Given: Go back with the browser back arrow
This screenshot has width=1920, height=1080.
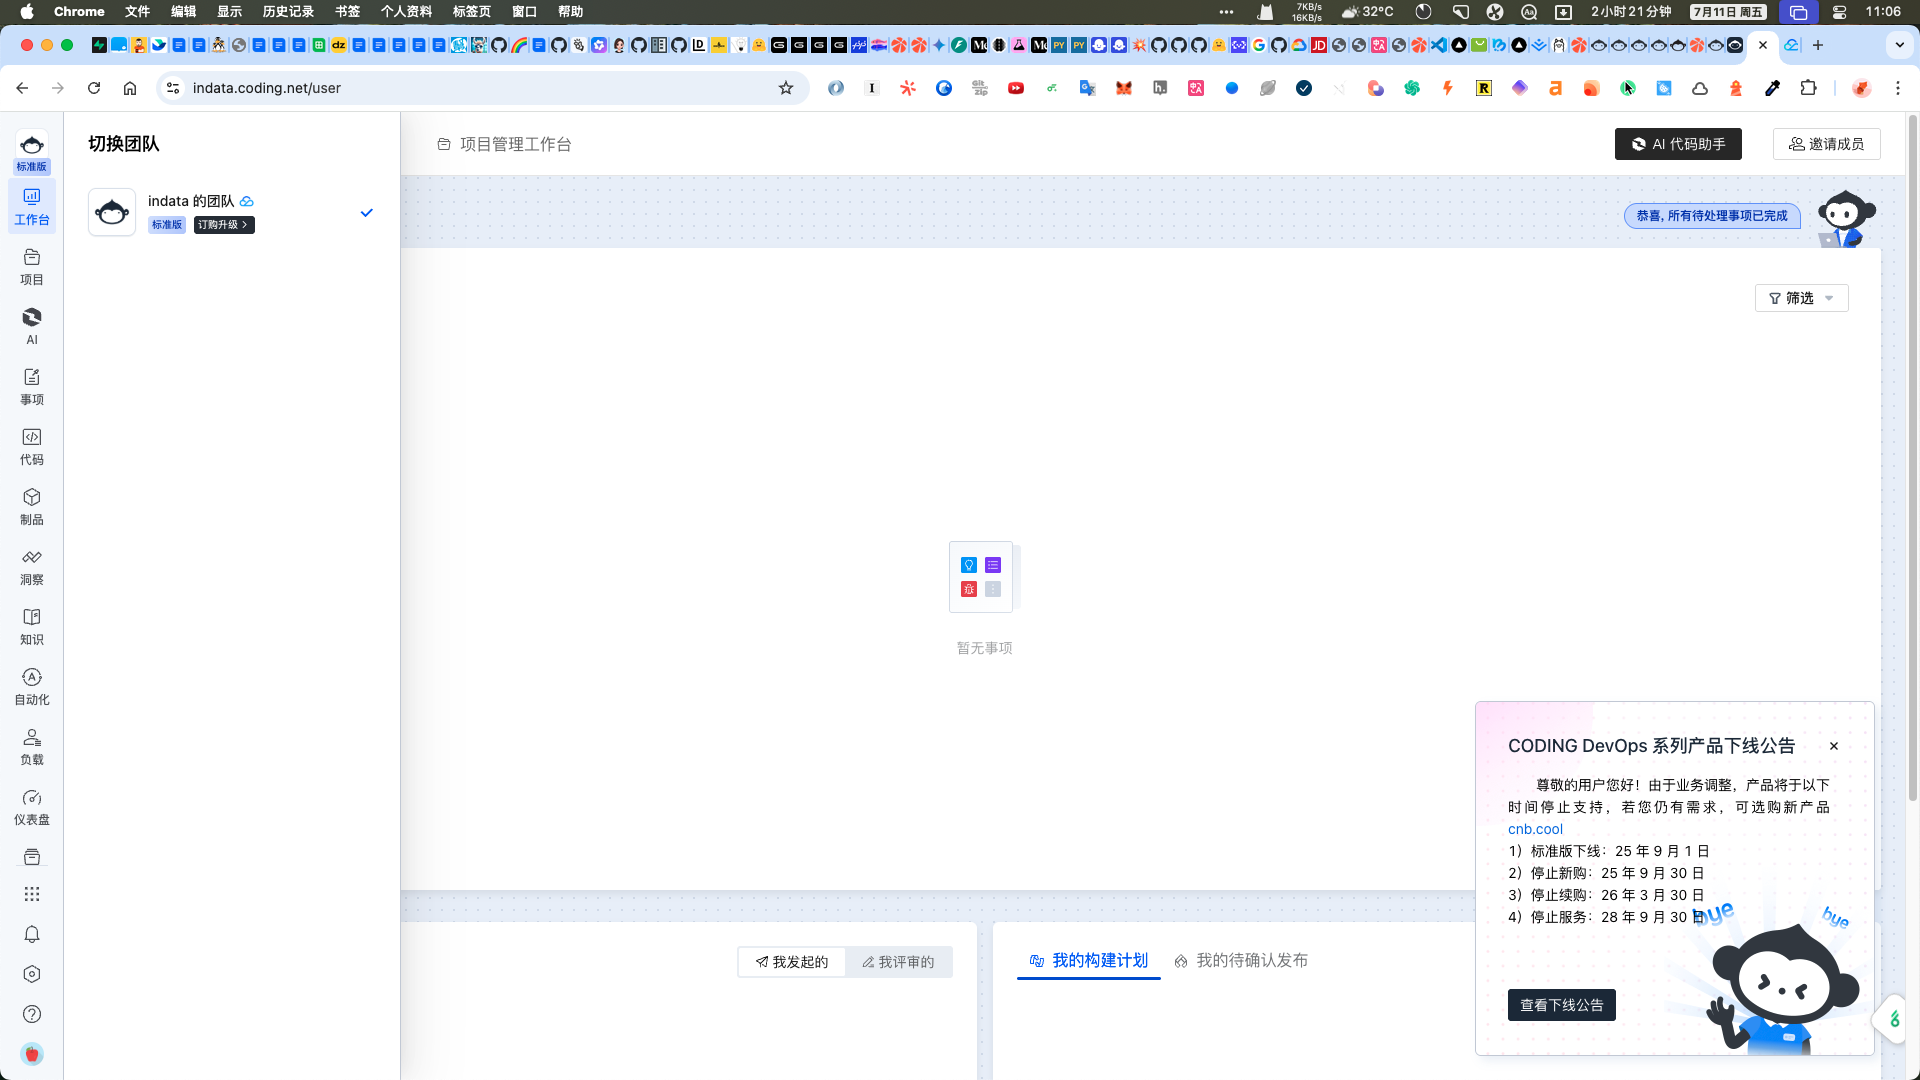Looking at the screenshot, I should [x=22, y=88].
